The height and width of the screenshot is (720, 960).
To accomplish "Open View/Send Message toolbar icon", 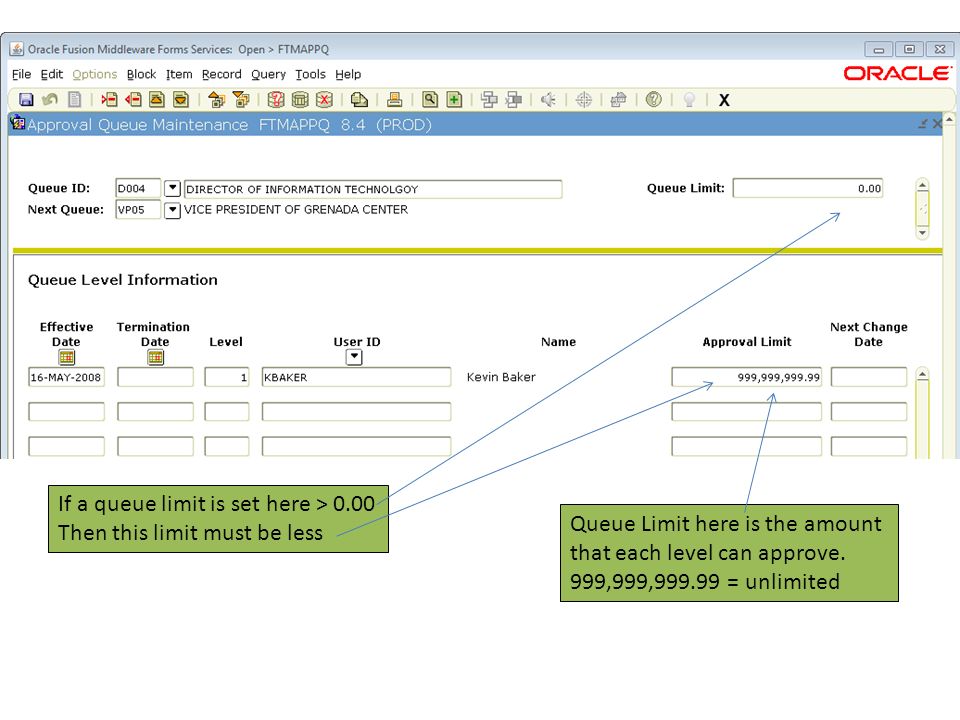I will (x=359, y=99).
